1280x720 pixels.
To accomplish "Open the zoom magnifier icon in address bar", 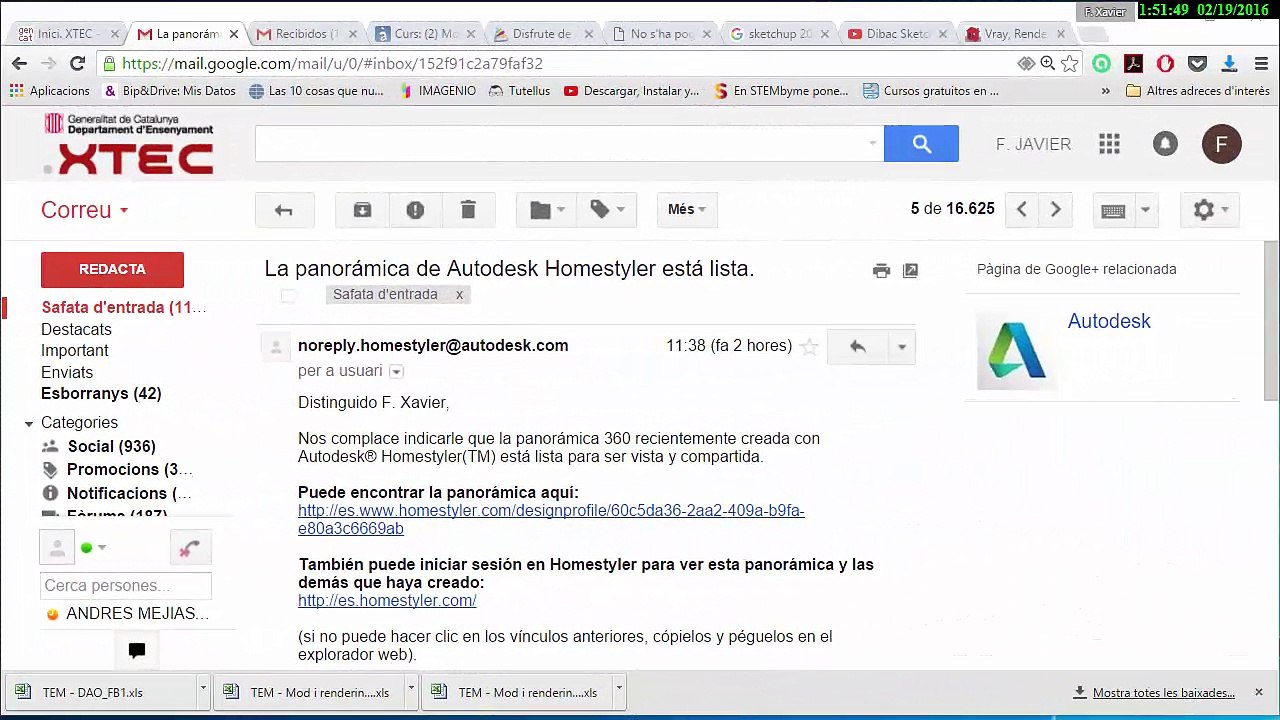I will [x=1047, y=63].
